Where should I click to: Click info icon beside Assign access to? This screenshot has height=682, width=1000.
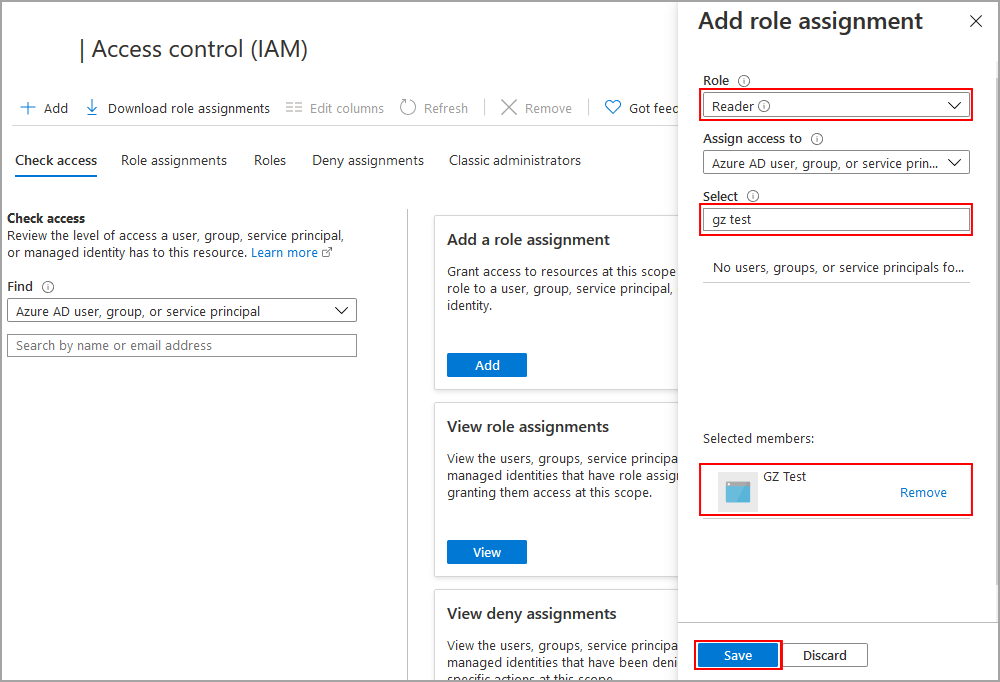(x=817, y=139)
